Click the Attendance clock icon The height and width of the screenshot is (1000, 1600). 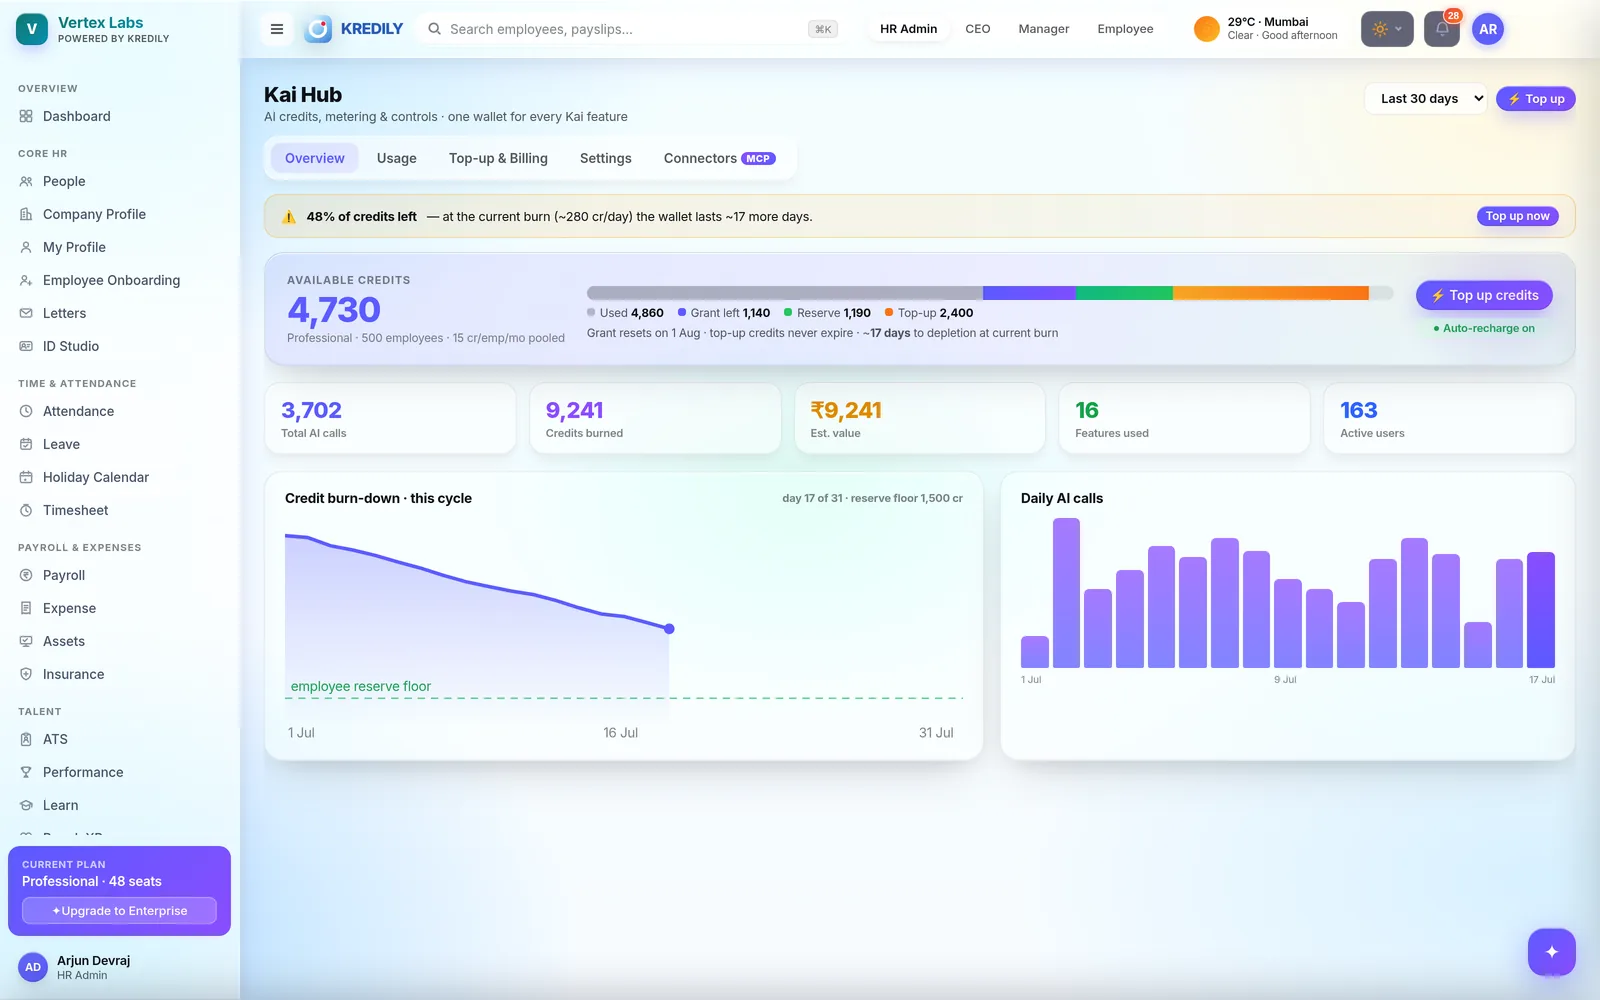(x=26, y=411)
